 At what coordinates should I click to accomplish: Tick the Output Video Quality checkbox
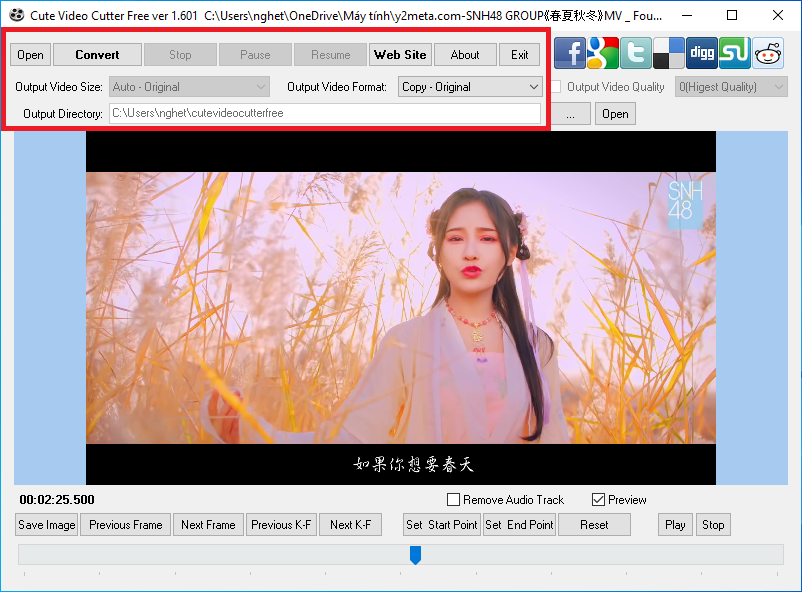click(556, 87)
